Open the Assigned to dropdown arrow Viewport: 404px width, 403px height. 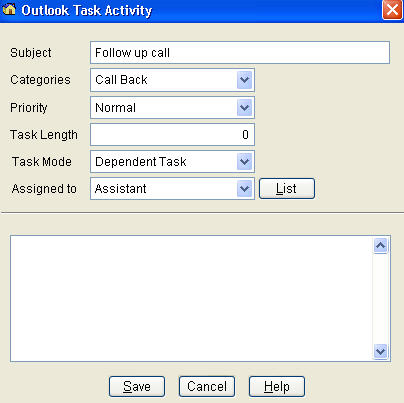(x=244, y=189)
